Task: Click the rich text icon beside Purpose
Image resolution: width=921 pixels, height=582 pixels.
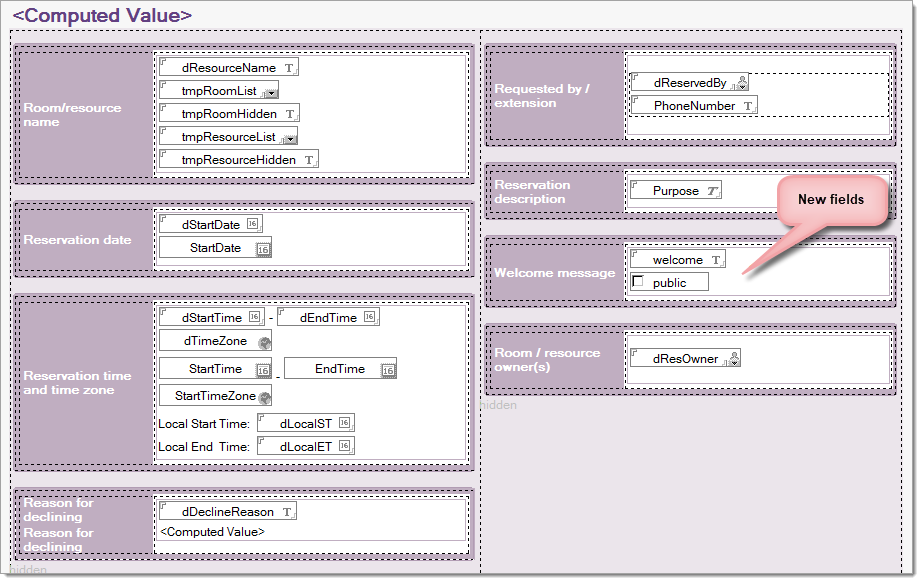Action: coord(711,191)
